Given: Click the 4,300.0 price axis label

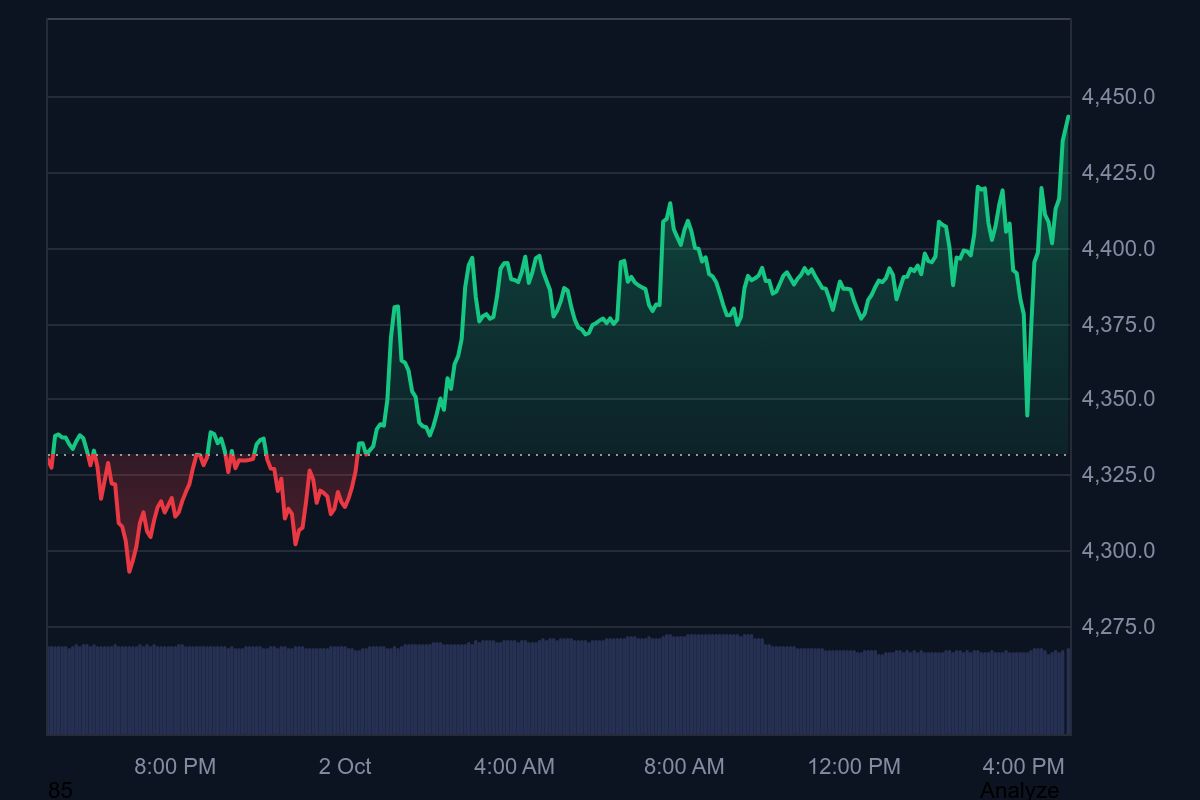Looking at the screenshot, I should (1118, 551).
